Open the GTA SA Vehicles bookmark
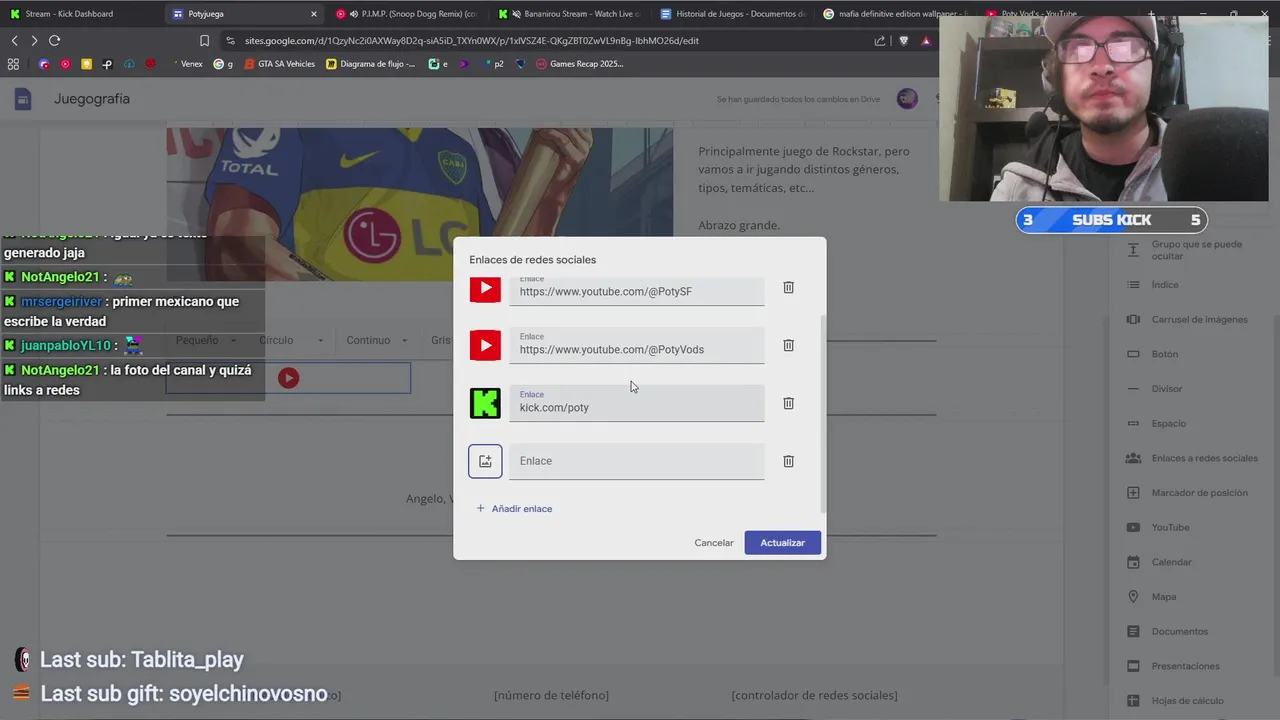 pos(280,64)
